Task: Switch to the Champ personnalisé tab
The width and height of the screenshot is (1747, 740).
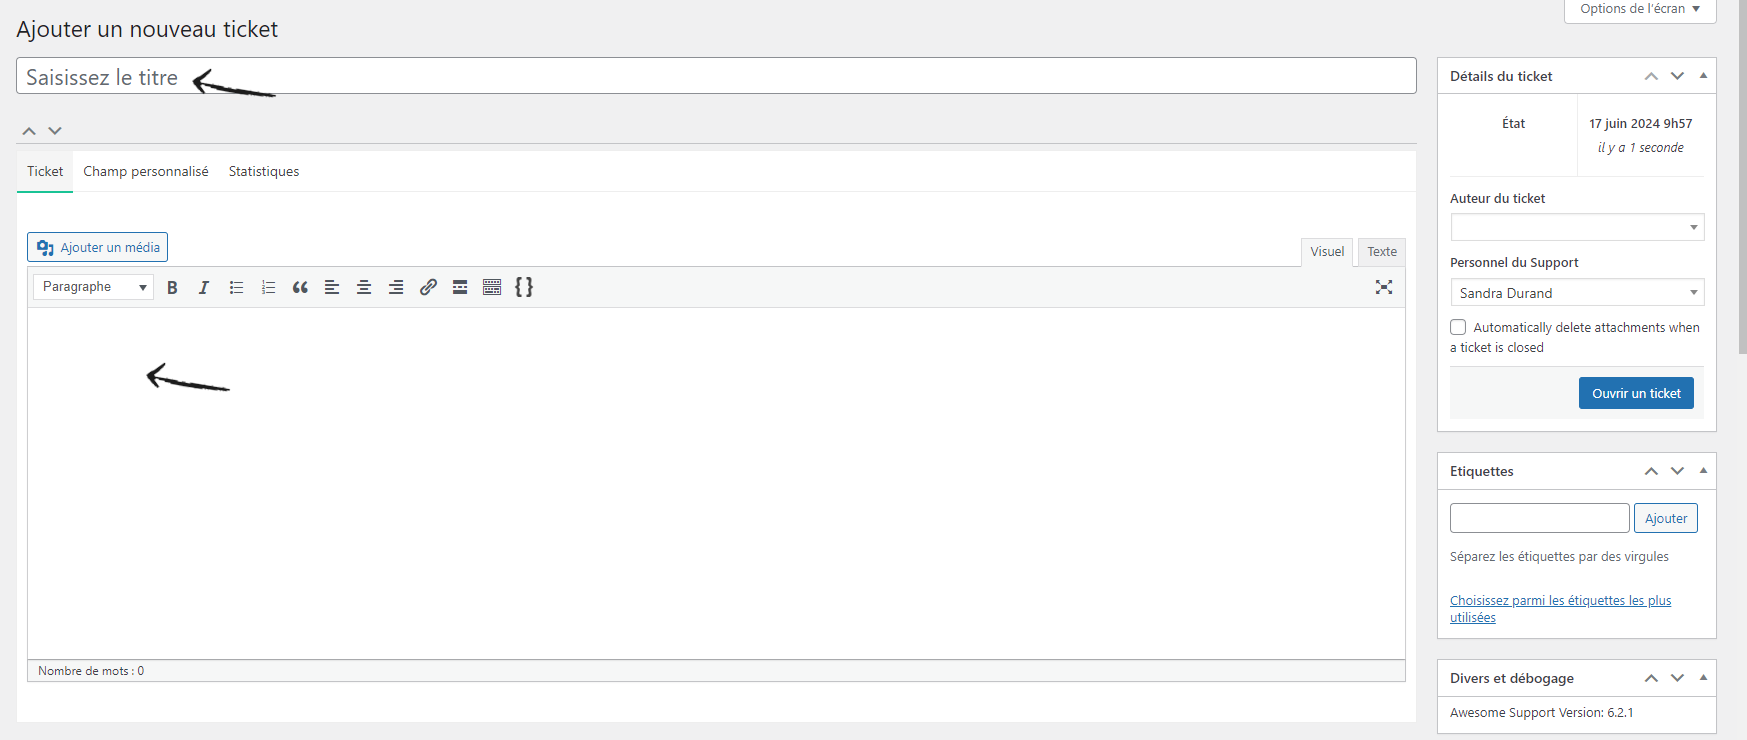Action: coord(146,171)
